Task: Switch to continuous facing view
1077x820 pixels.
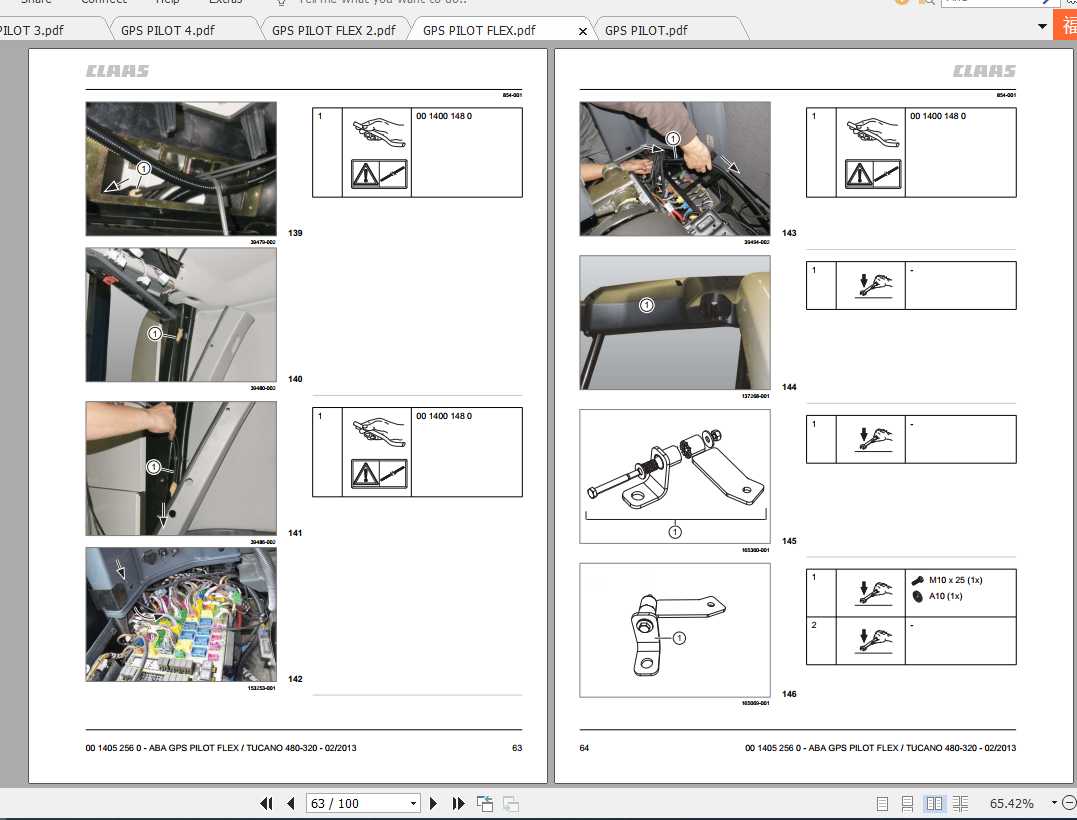Action: click(960, 803)
